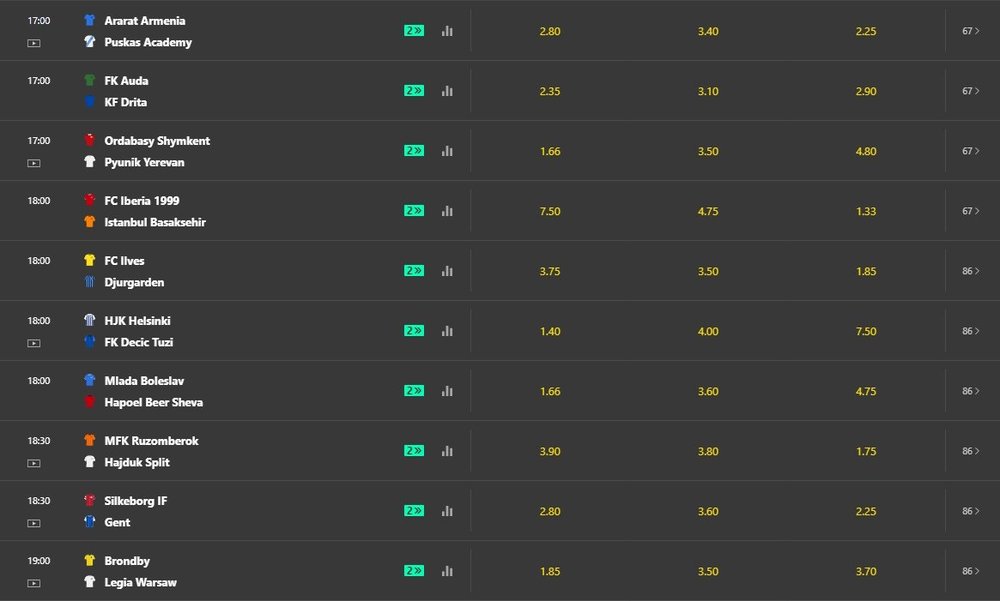The height and width of the screenshot is (601, 1000).
Task: Select draw odds 4.75 for FC Iberia 1999 match
Action: [708, 211]
